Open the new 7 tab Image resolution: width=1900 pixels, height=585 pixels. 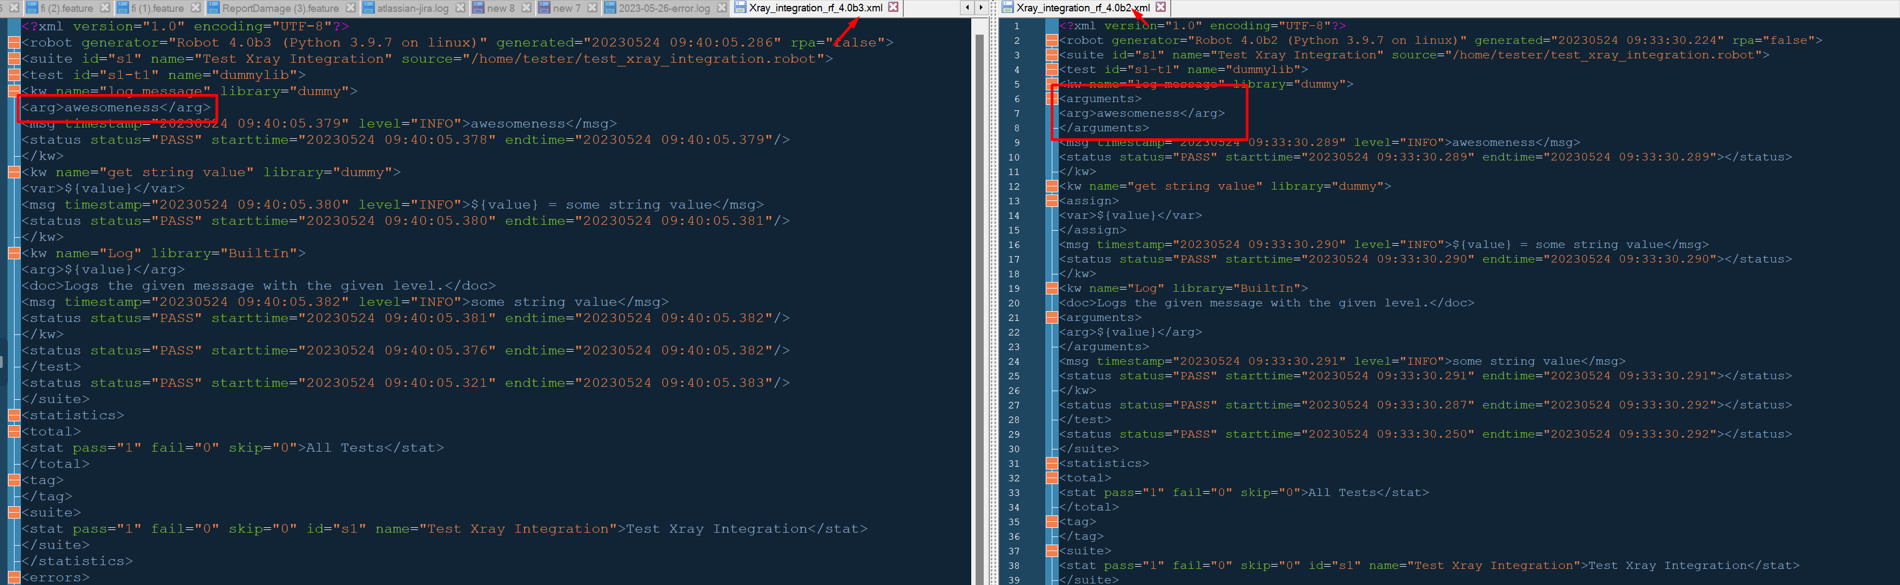566,8
